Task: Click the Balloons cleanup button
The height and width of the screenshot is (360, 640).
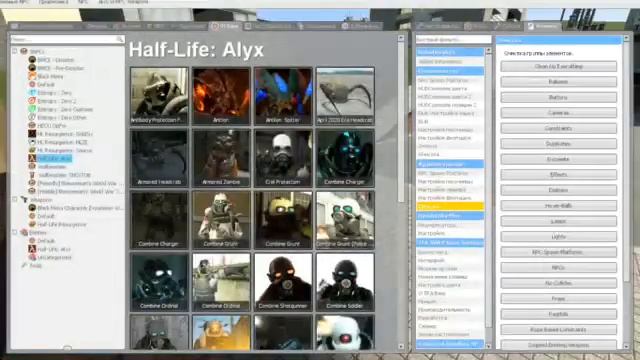Action: tap(558, 82)
